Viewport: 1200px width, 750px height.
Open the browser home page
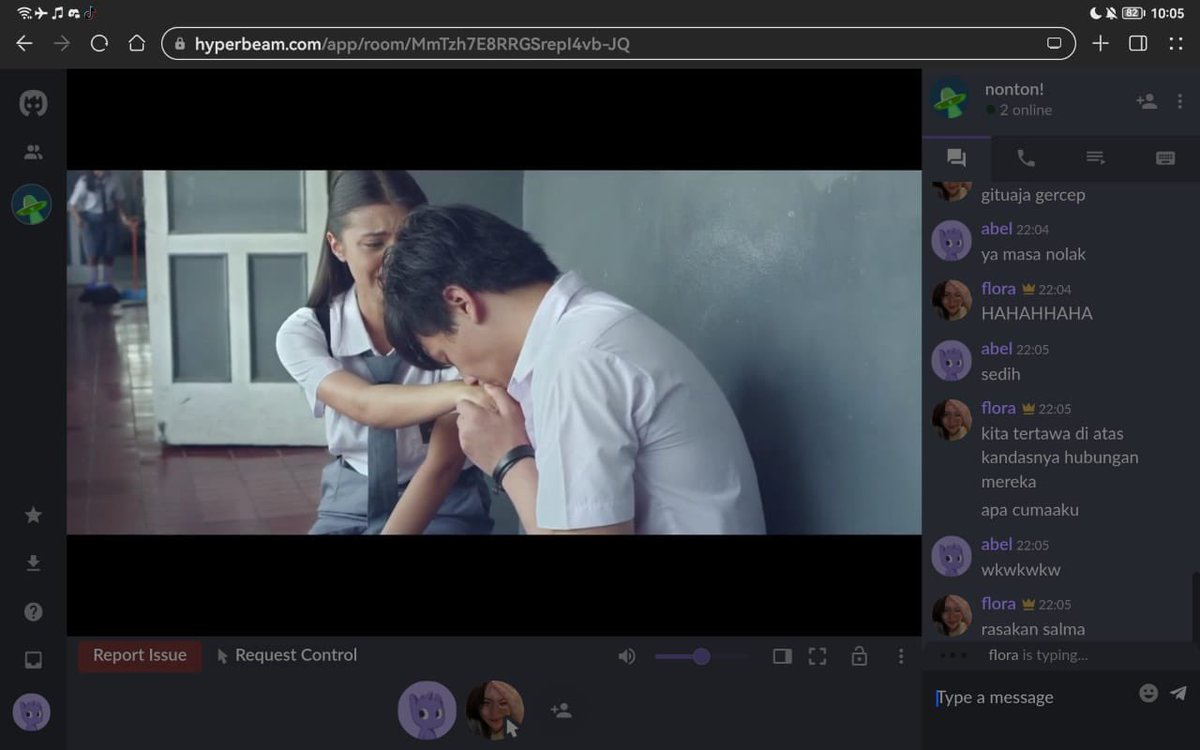point(137,44)
